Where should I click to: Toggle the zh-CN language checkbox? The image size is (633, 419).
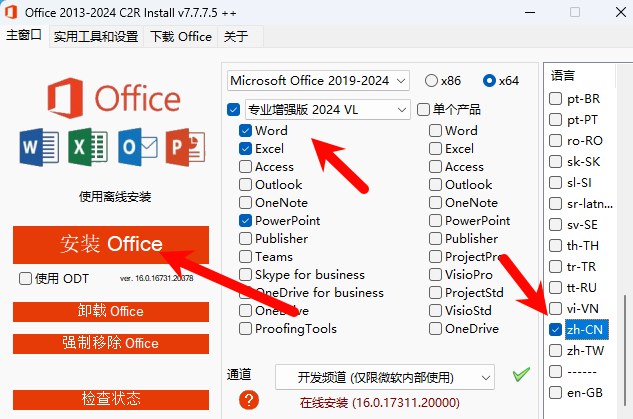[556, 329]
